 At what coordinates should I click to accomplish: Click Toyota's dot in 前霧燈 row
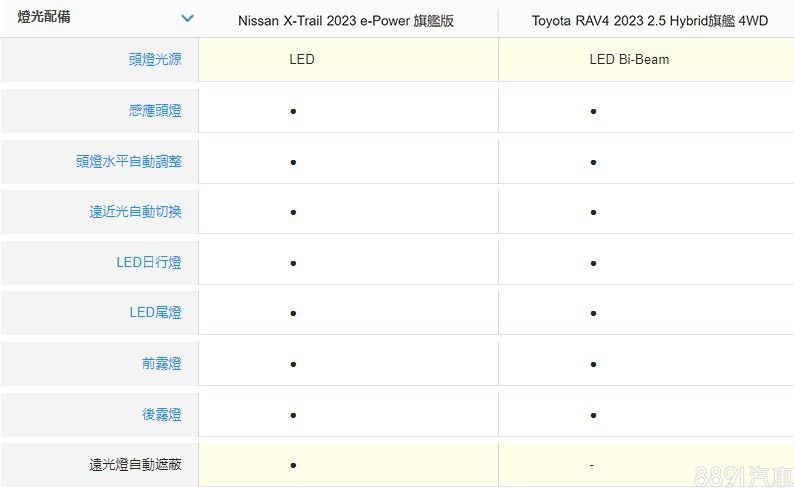click(593, 364)
